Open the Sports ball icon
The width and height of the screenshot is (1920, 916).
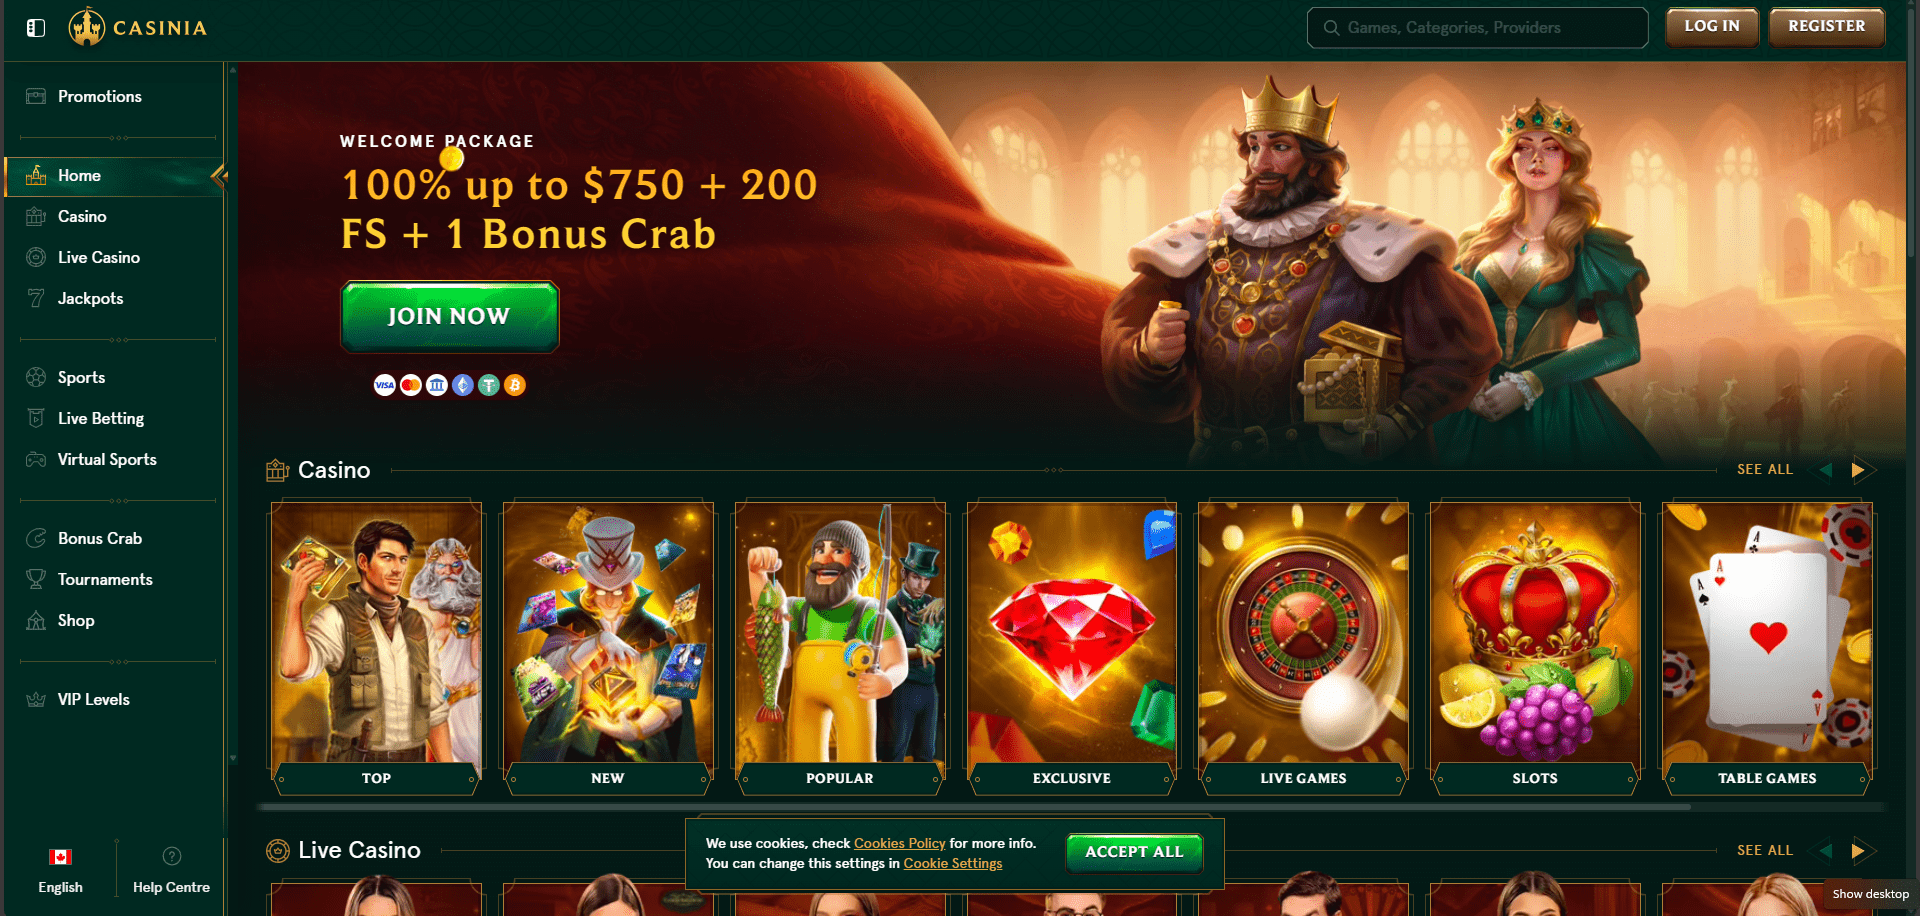pos(36,377)
